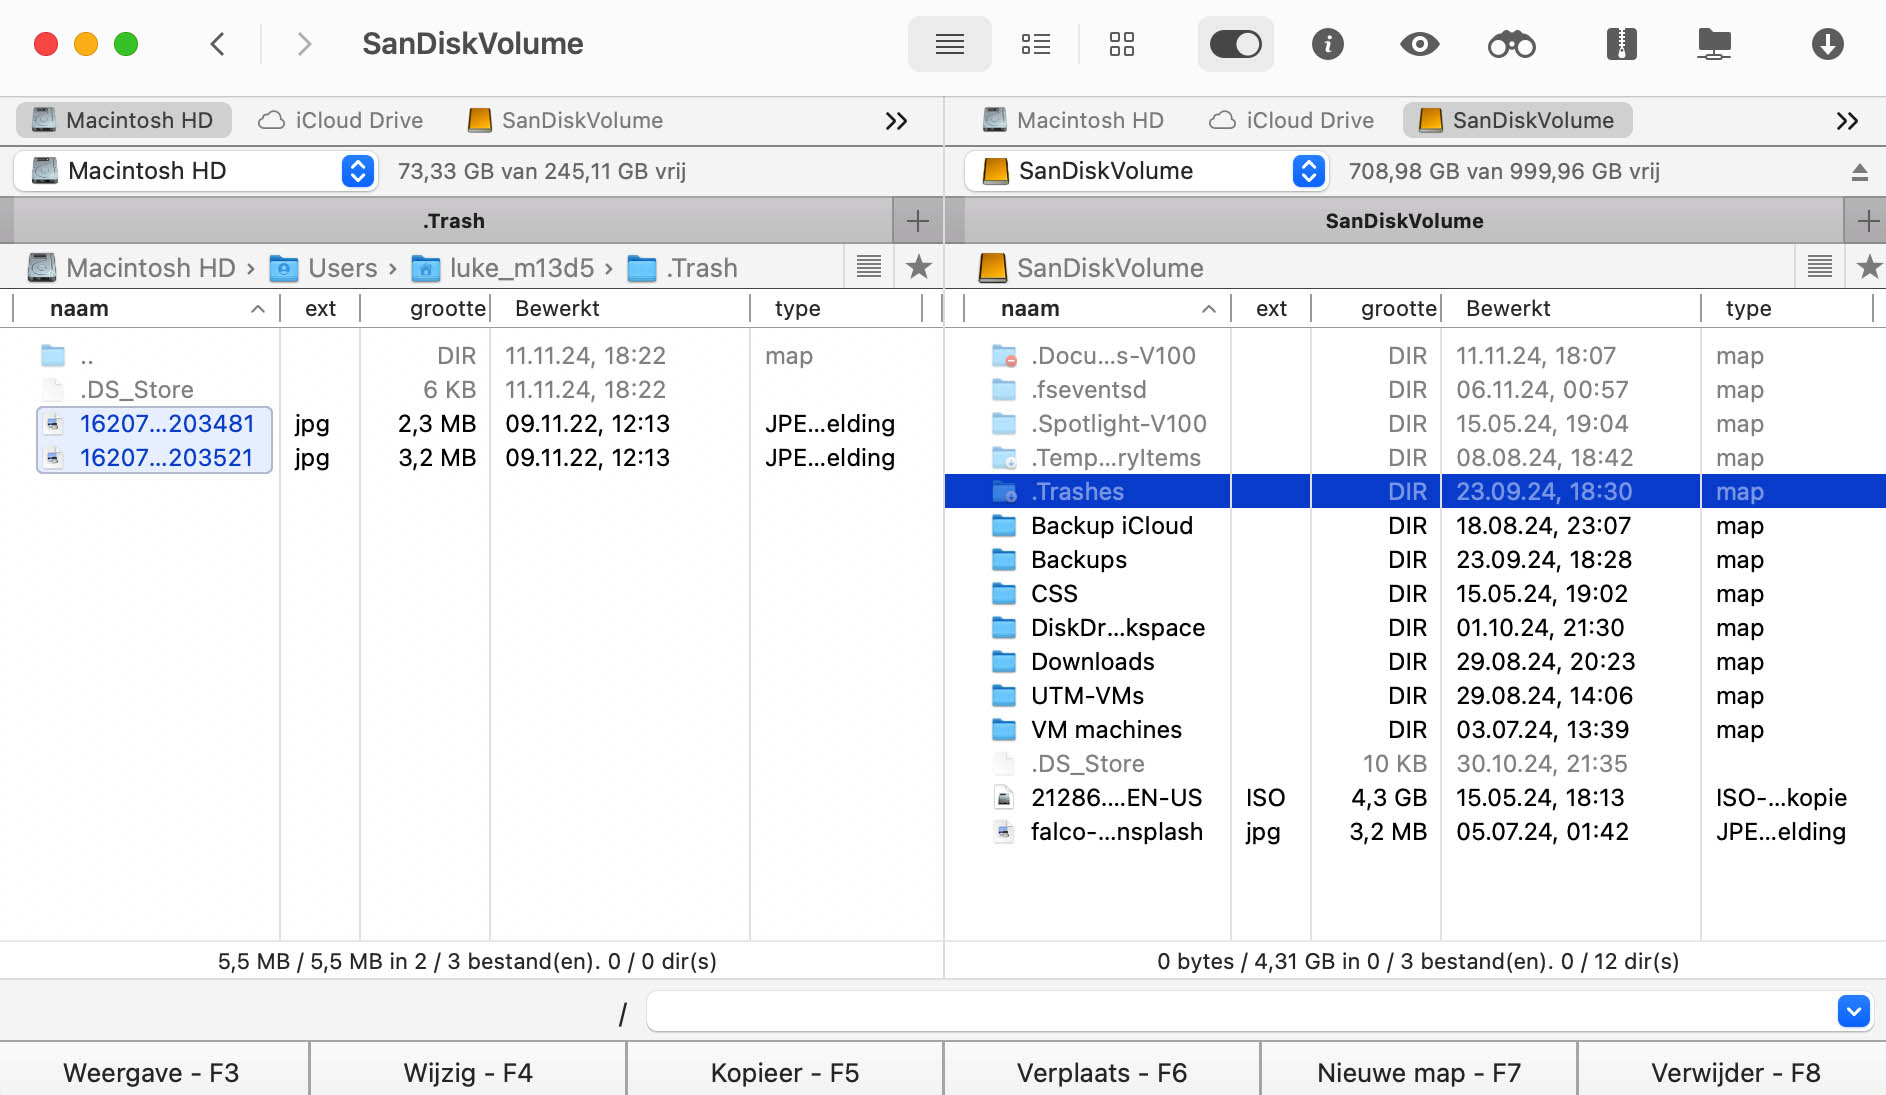Click Macintosh HD in left breadcrumb path

point(132,268)
